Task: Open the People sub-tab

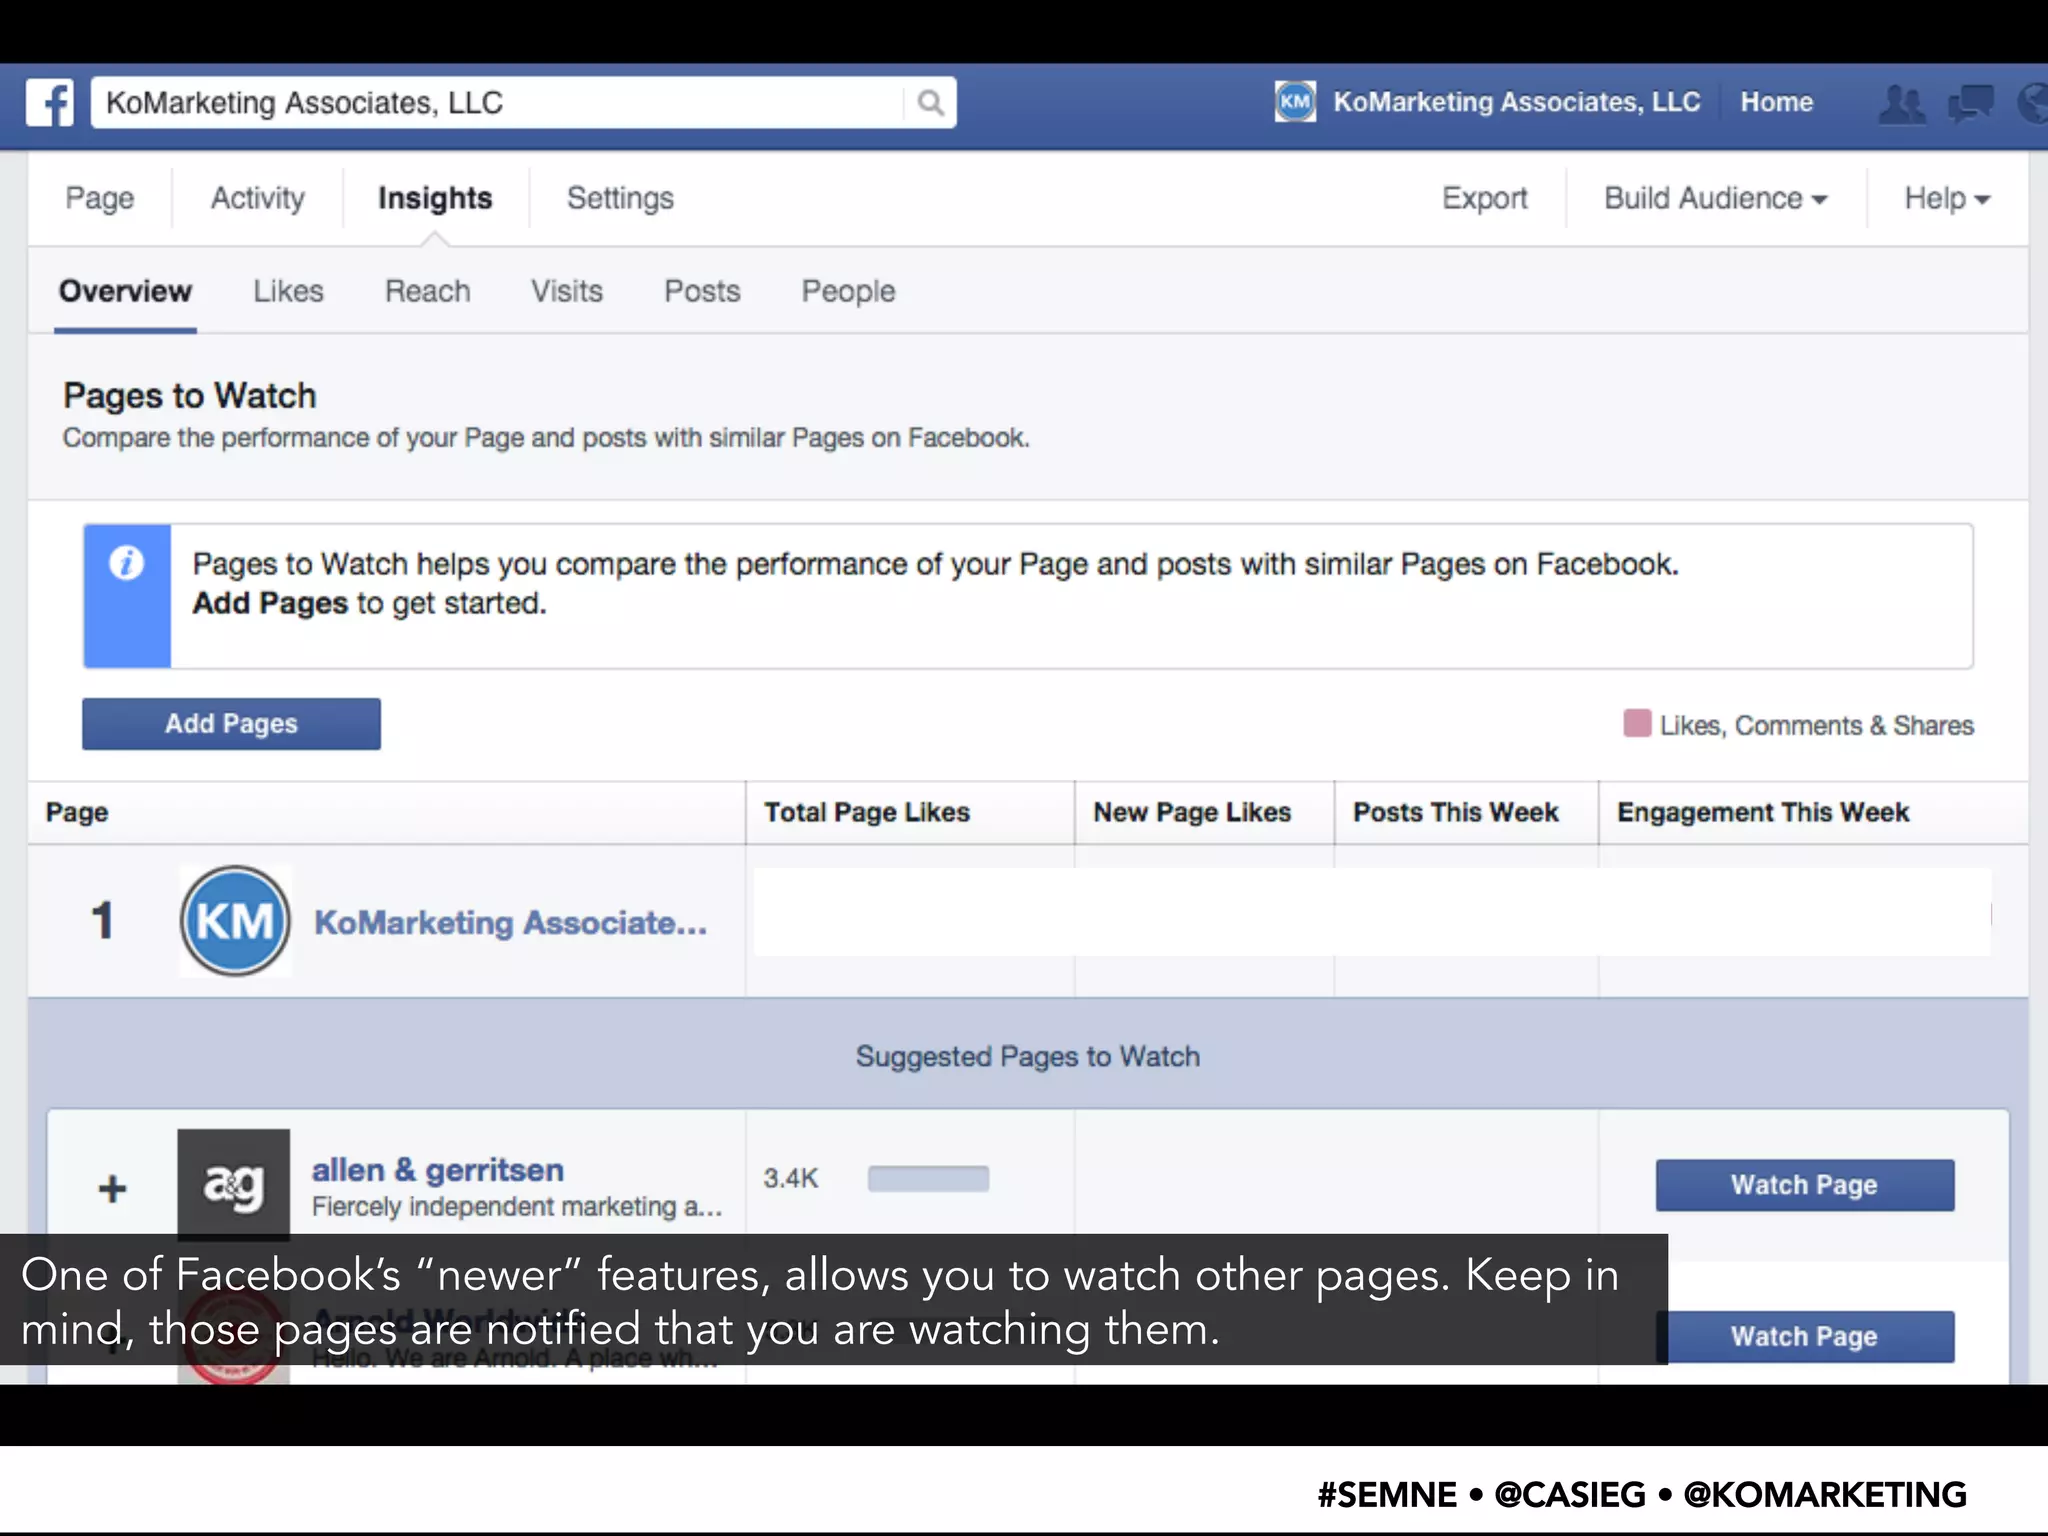Action: point(848,291)
